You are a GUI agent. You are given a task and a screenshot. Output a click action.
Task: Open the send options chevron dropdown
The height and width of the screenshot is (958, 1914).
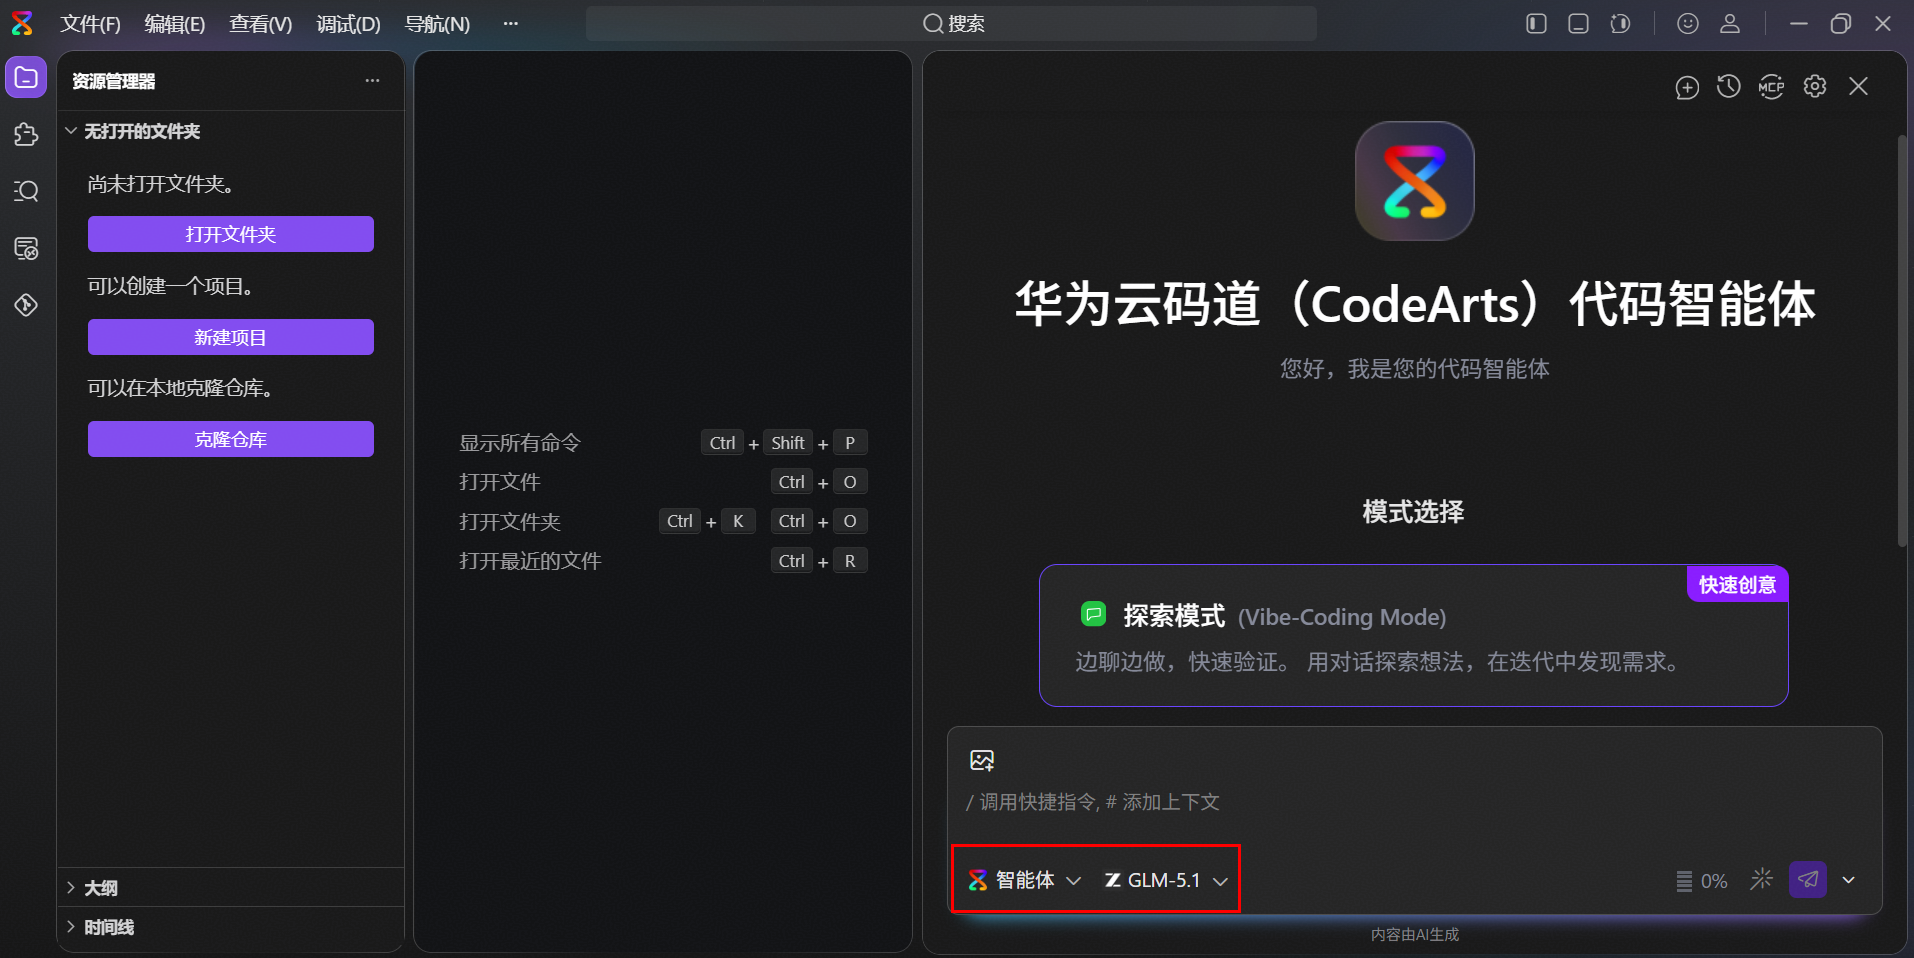click(1849, 880)
